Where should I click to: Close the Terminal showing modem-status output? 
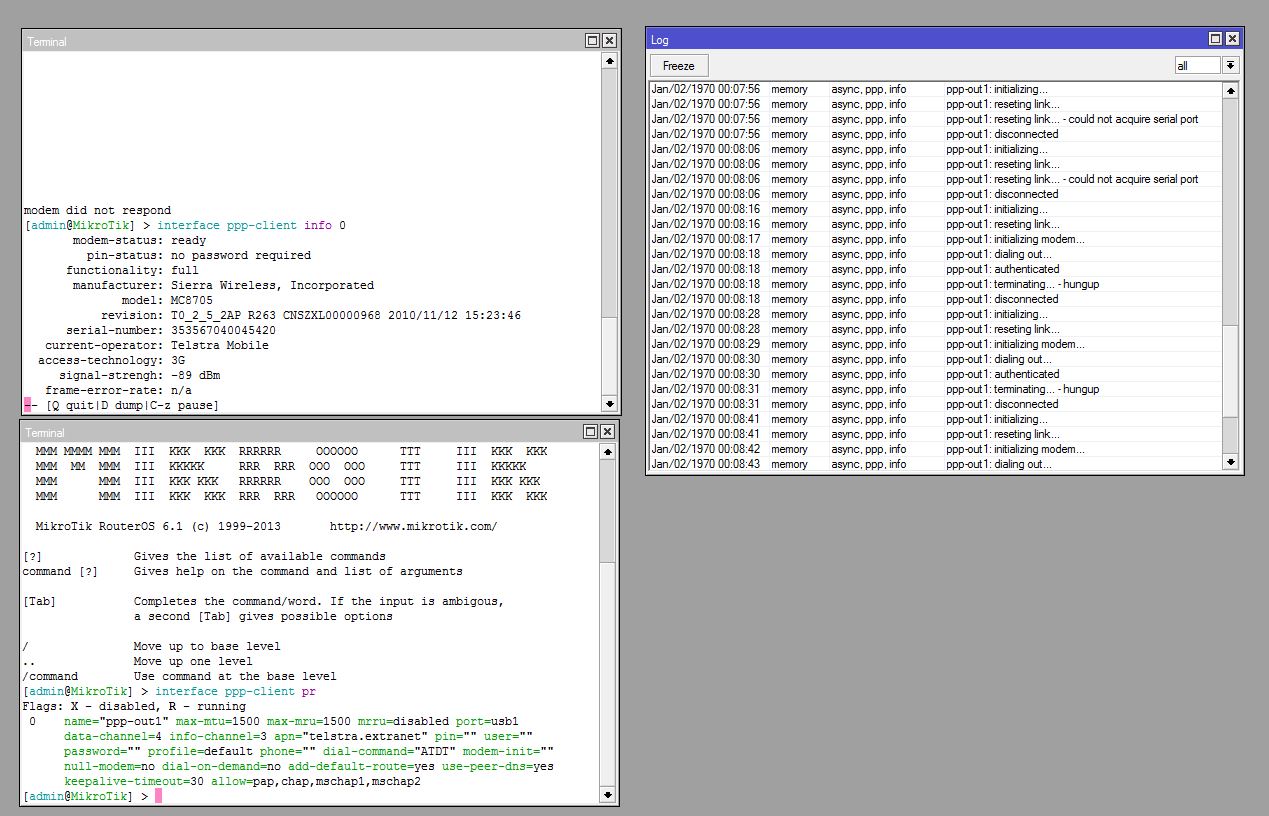608,41
